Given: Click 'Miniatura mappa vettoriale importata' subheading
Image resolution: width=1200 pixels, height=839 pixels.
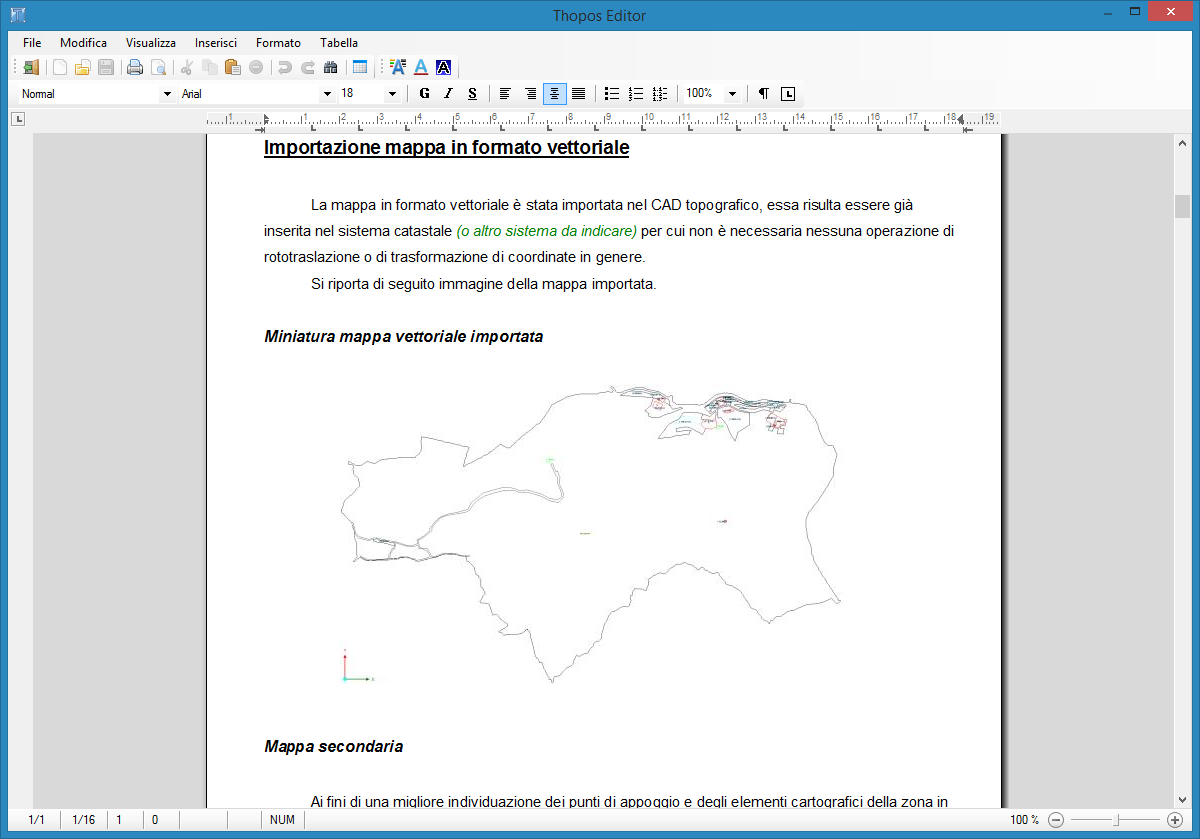Looking at the screenshot, I should coord(404,337).
